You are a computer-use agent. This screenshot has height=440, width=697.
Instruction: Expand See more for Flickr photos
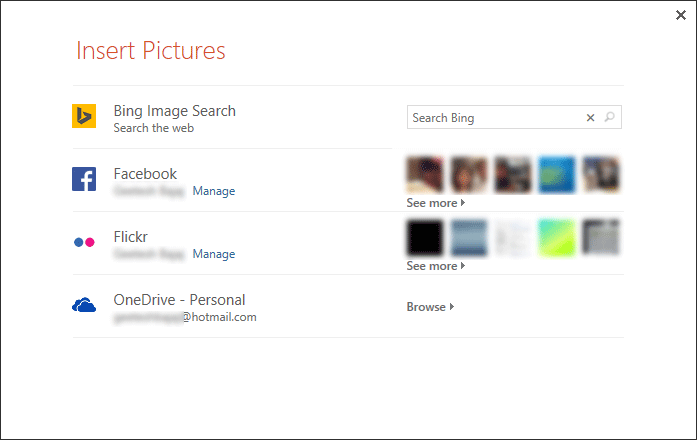coord(436,266)
